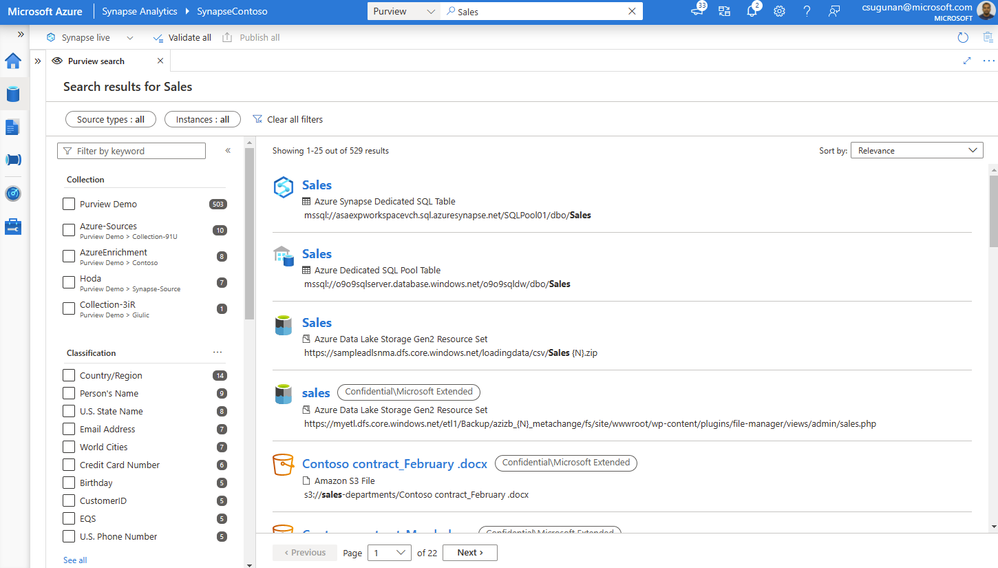Click Publish all
Image resolution: width=998 pixels, height=568 pixels.
[x=251, y=38]
